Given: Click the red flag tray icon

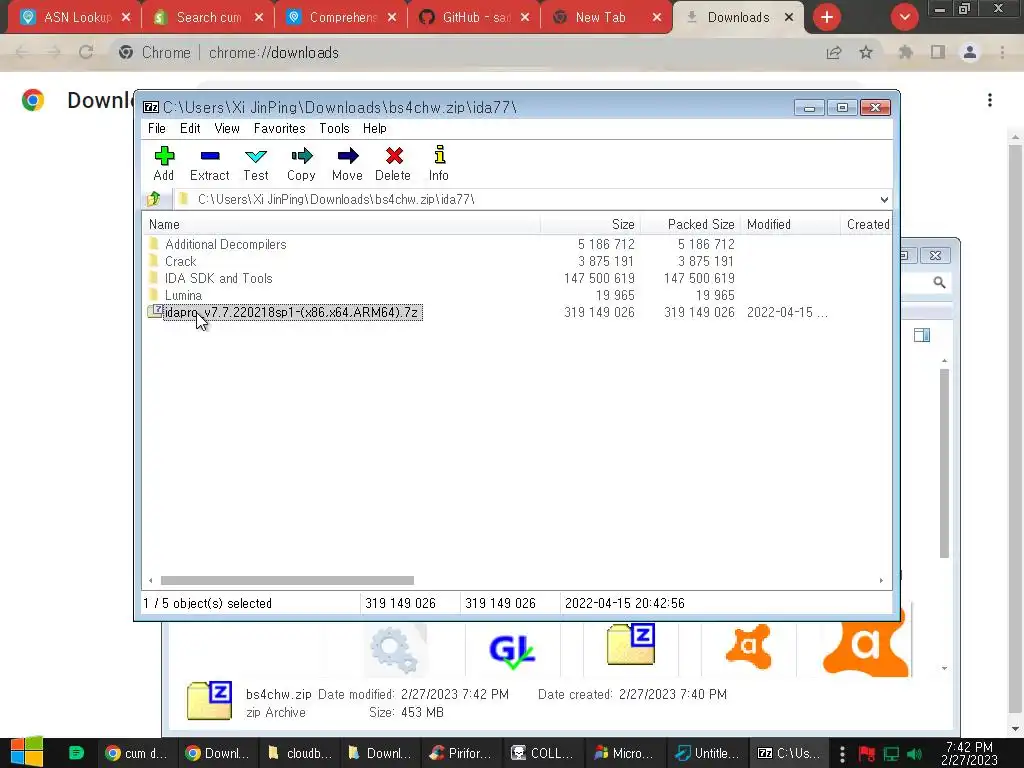Looking at the screenshot, I should click(867, 754).
